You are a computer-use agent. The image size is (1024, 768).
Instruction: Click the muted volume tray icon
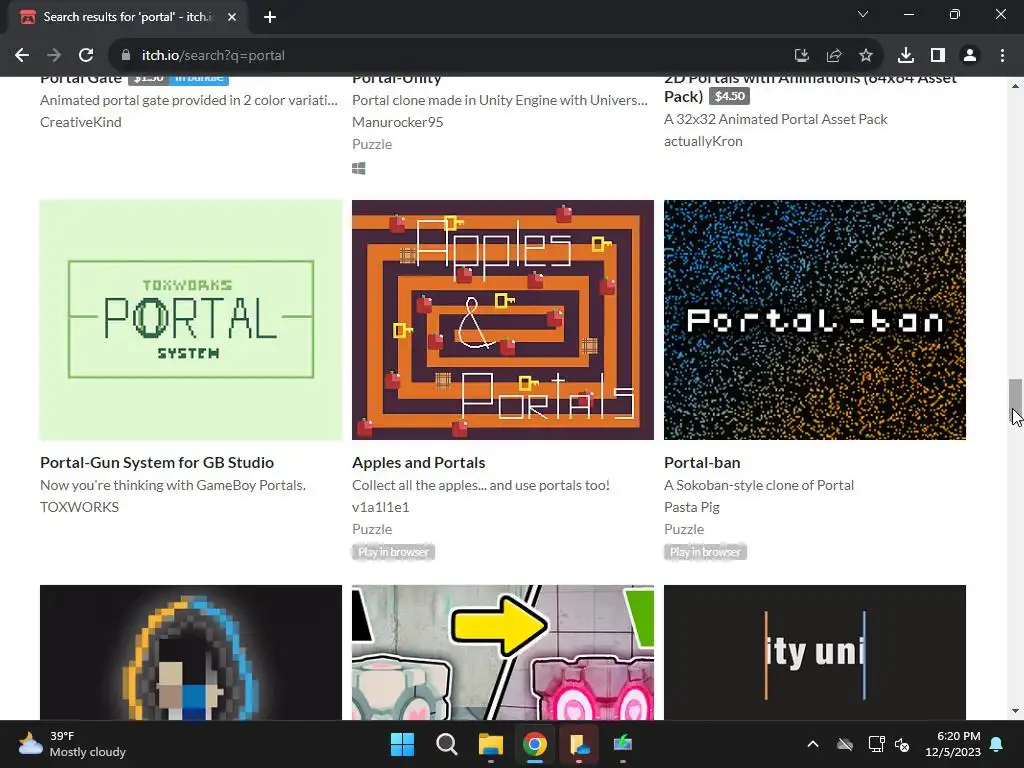click(x=903, y=744)
